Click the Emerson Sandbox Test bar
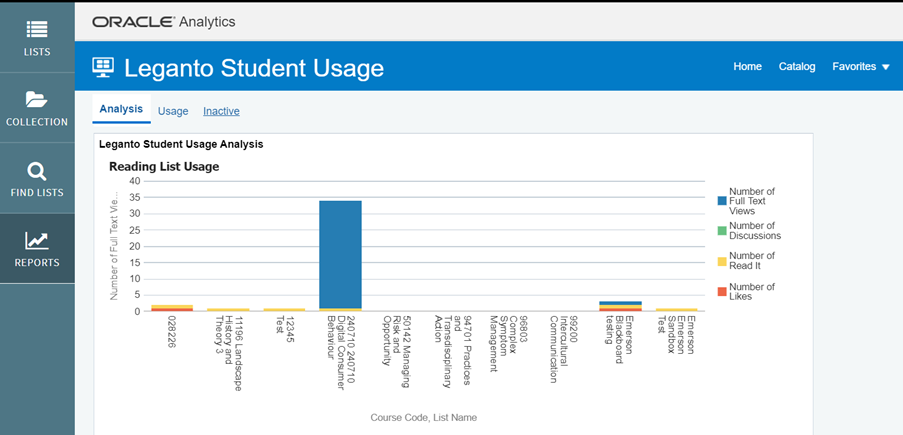The width and height of the screenshot is (903, 435). click(677, 309)
